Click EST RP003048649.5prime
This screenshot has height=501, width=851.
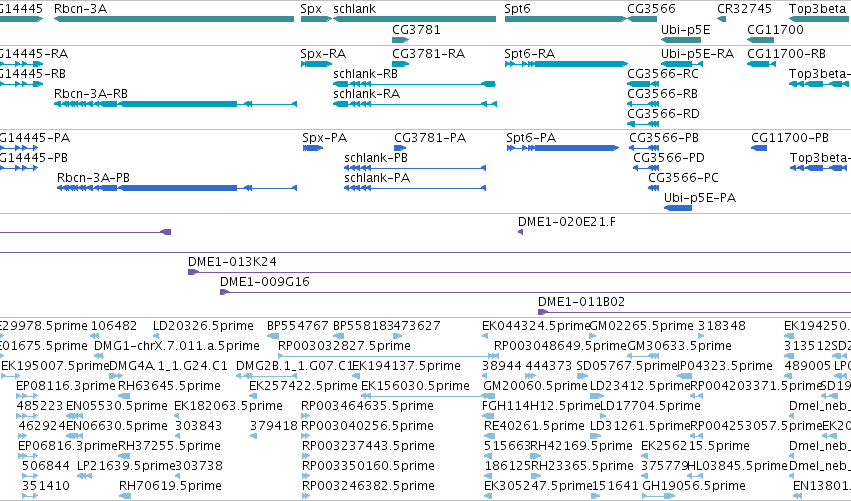pyautogui.click(x=561, y=346)
